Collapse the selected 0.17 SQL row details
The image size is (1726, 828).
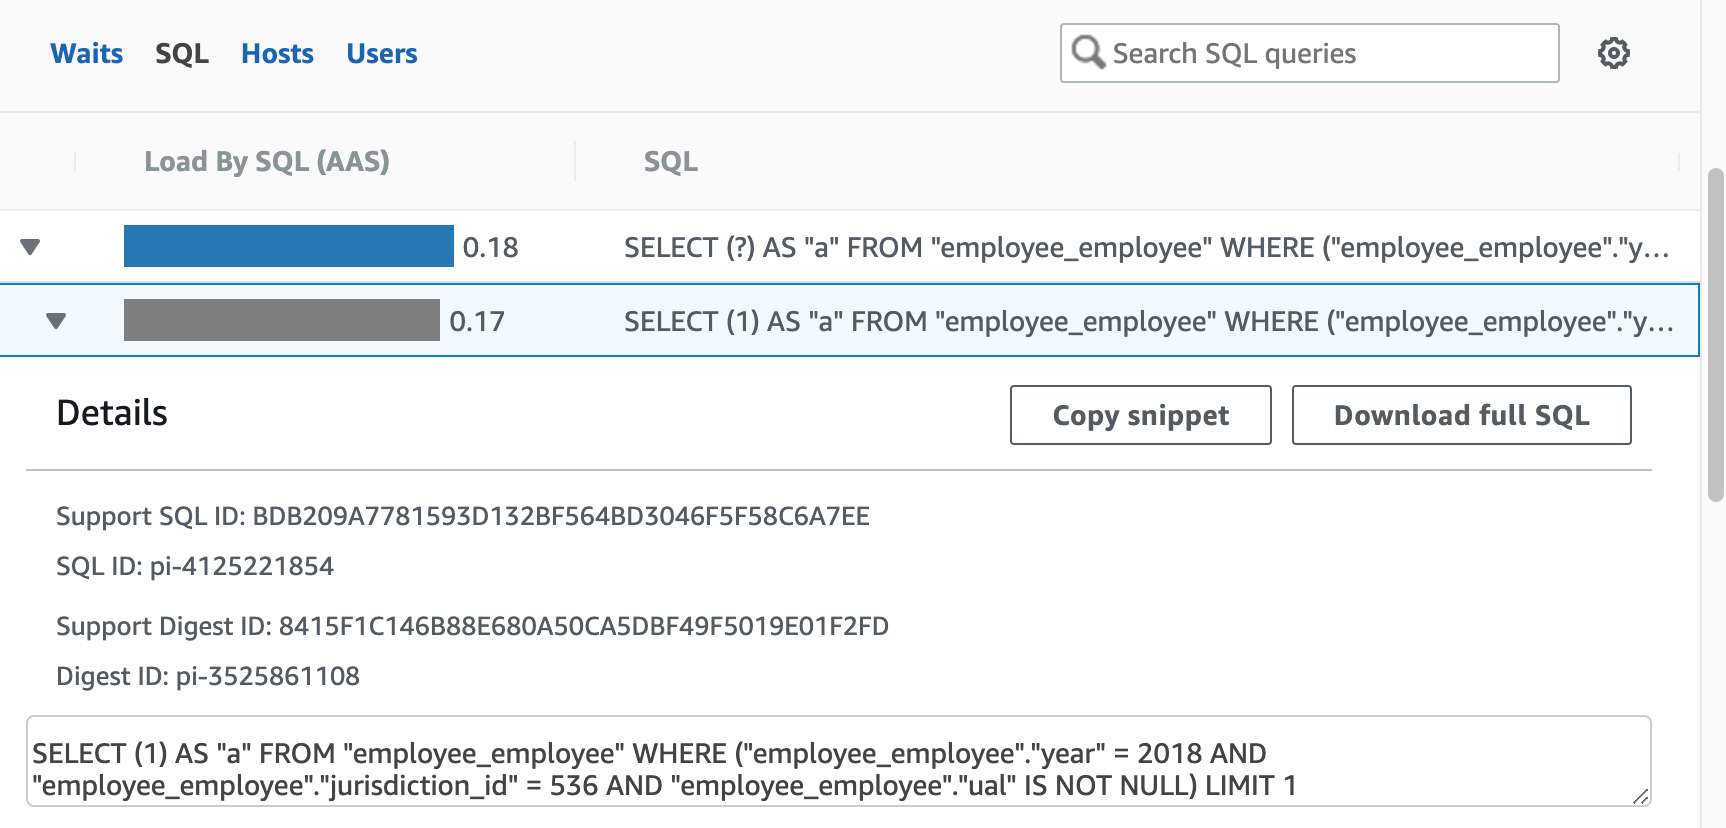pos(56,321)
